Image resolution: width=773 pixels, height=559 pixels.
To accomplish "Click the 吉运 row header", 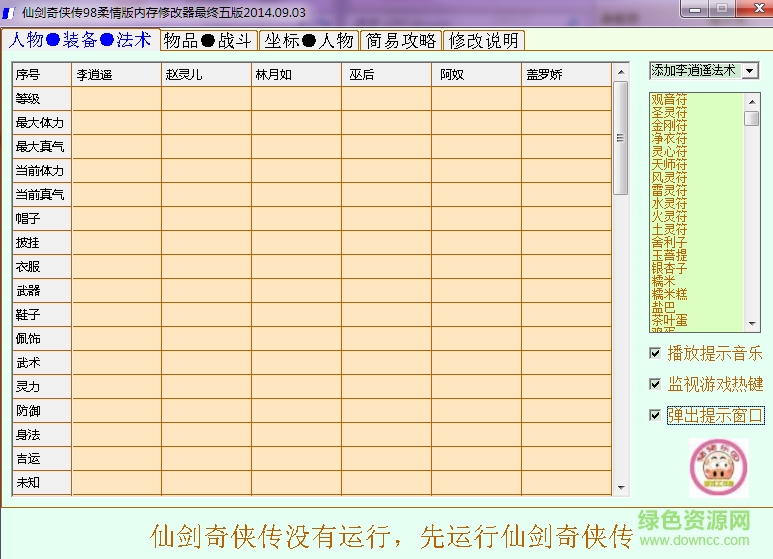I will point(42,459).
